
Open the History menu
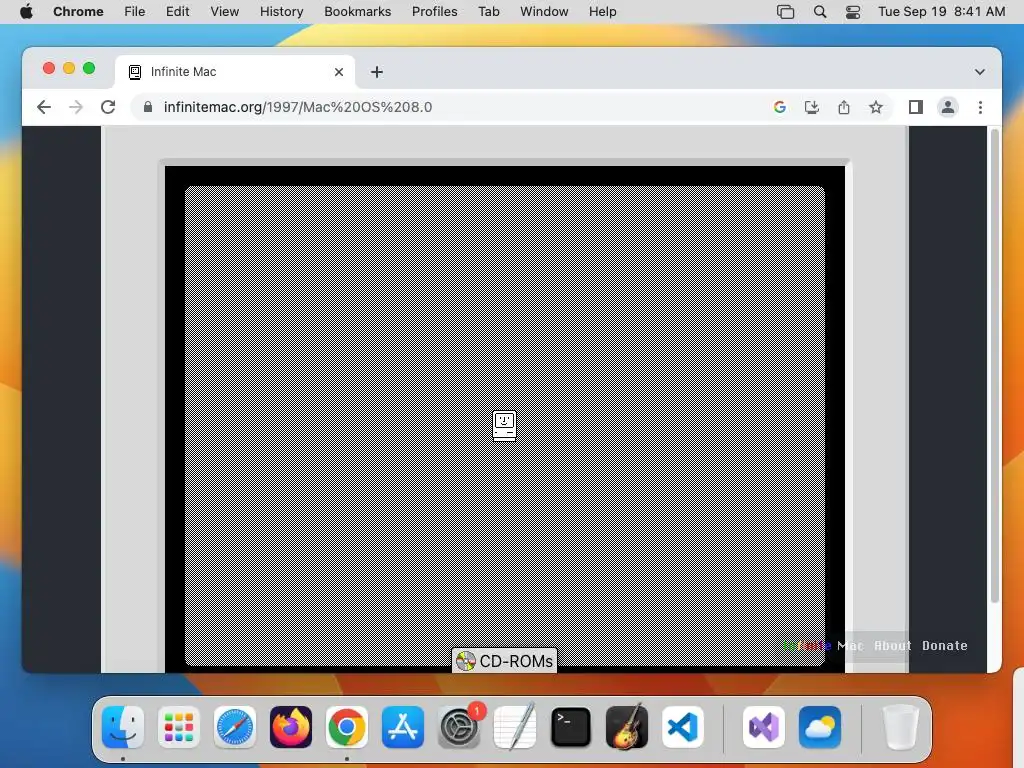coord(281,12)
